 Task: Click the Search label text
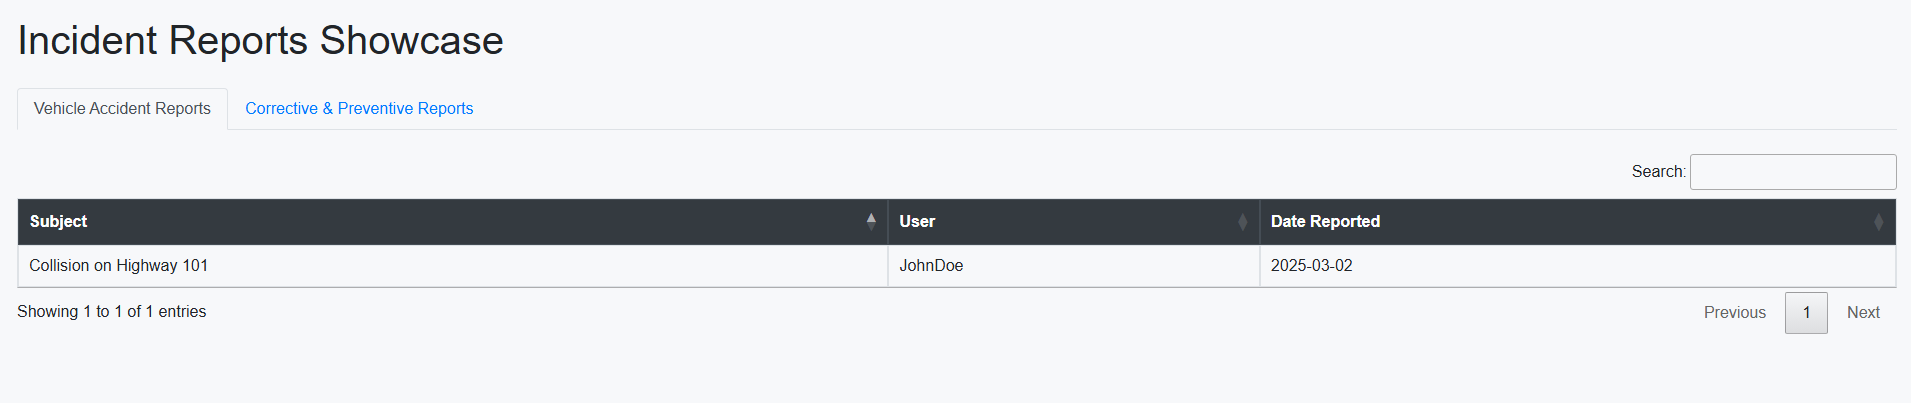point(1658,172)
